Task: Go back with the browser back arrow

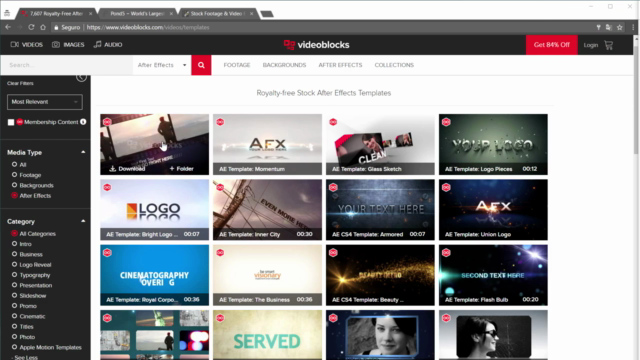Action: 8,27
